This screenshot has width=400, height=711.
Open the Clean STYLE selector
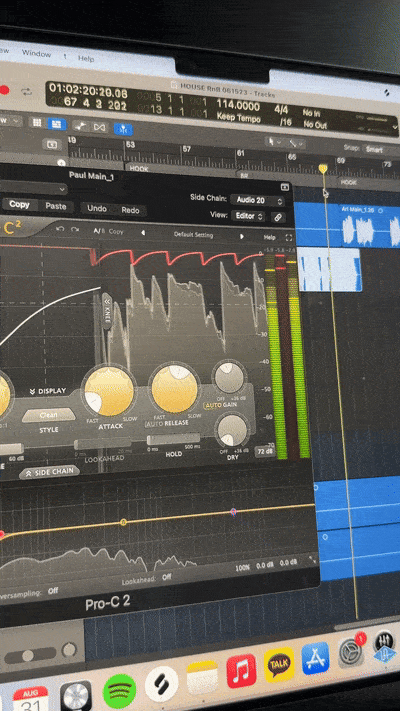pos(49,415)
